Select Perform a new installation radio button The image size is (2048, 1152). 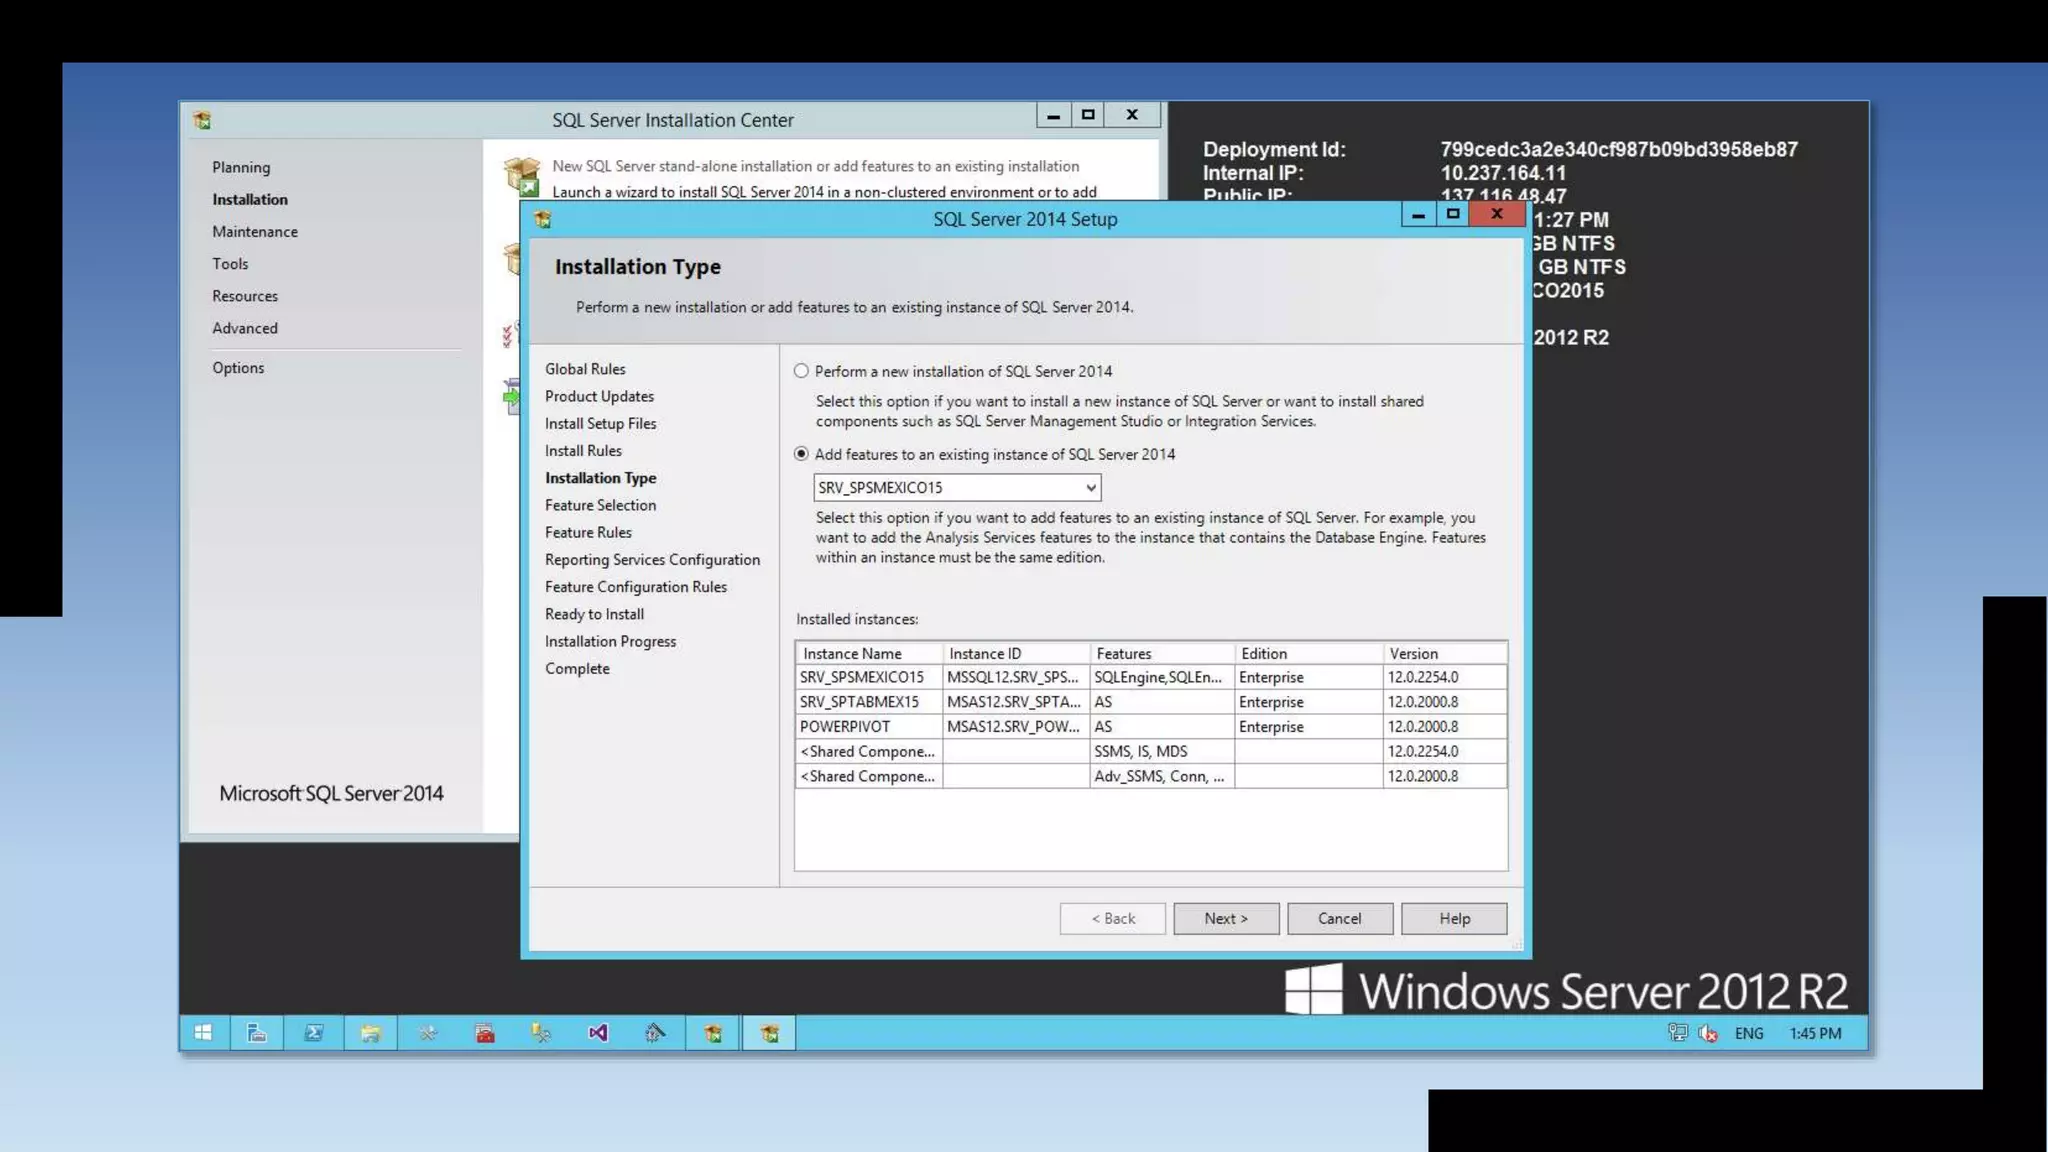(x=801, y=371)
